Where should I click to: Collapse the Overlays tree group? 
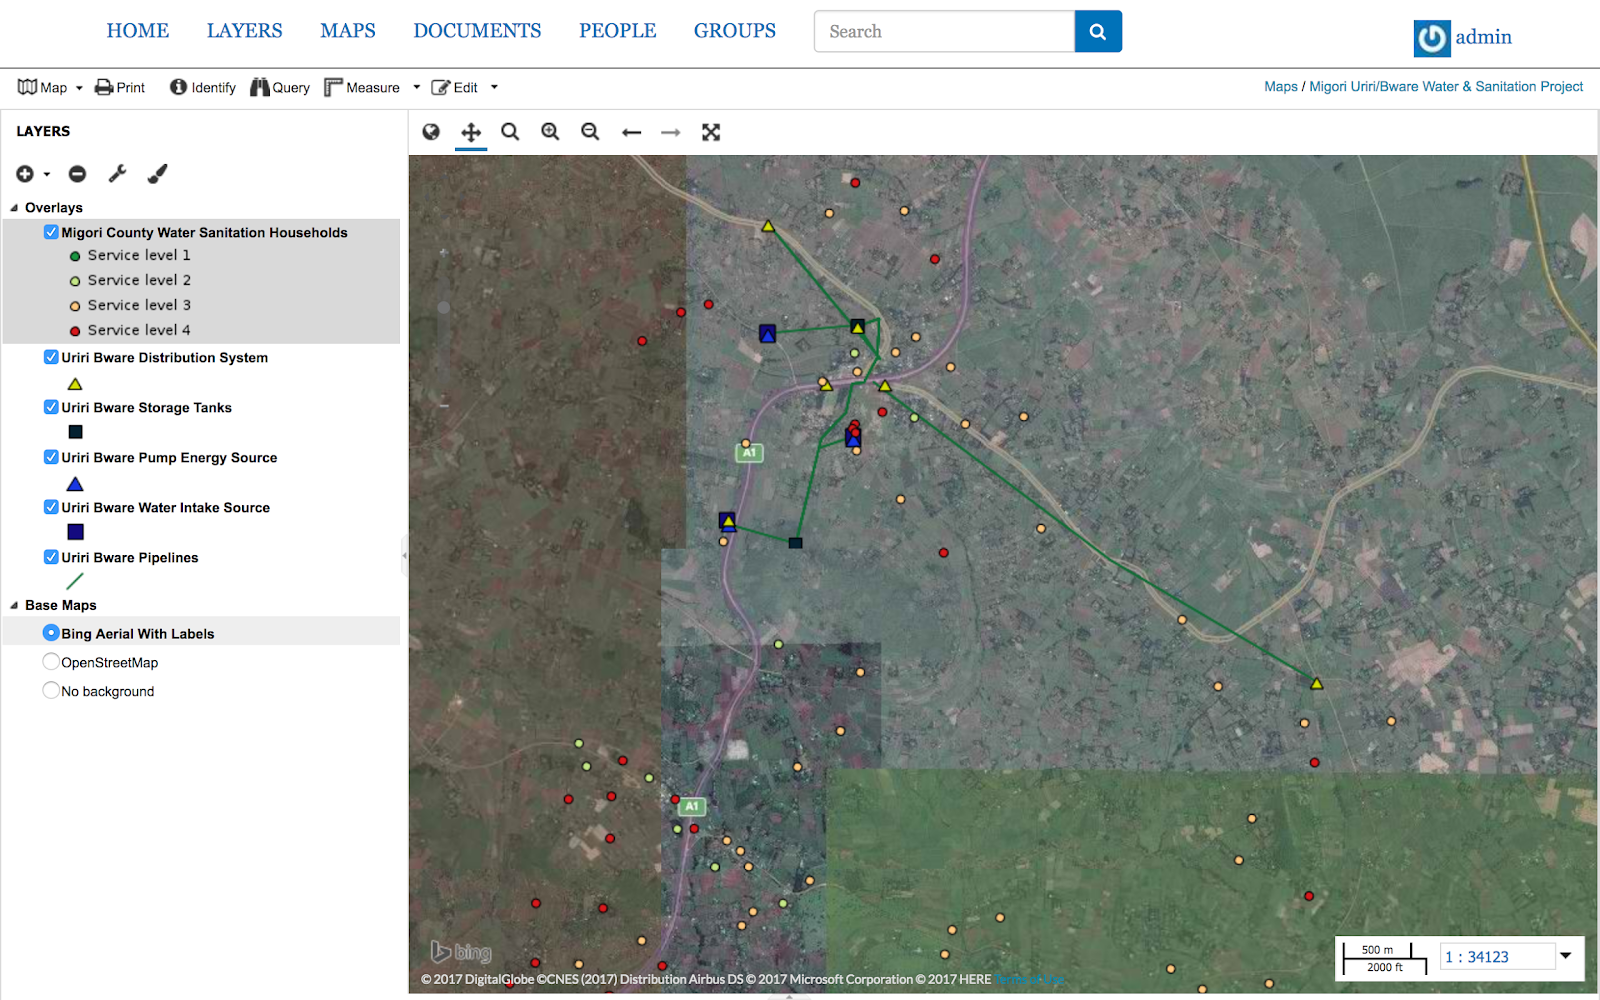[x=14, y=208]
